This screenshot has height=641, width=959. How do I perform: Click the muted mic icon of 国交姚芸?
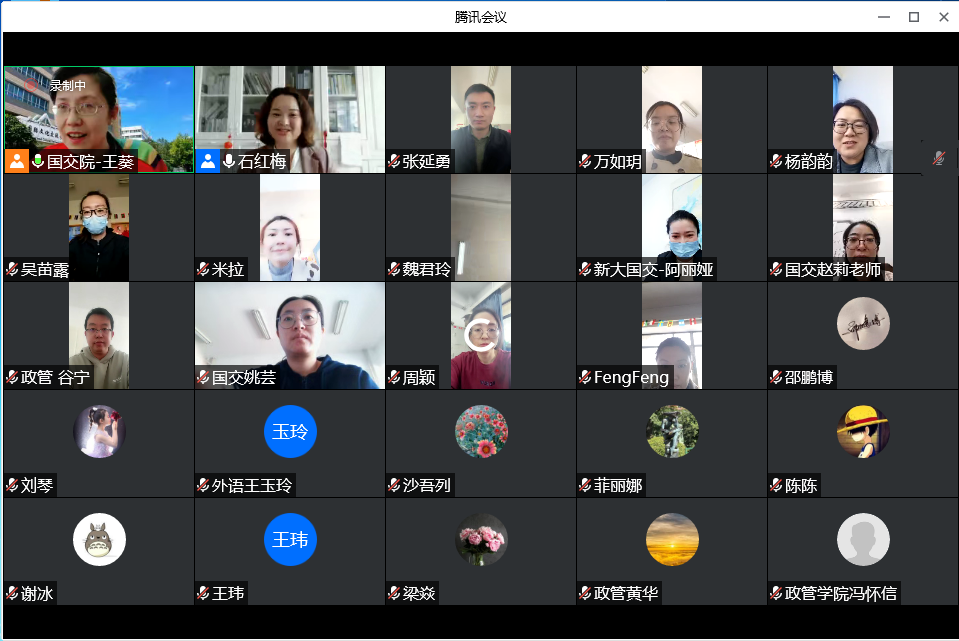point(204,377)
